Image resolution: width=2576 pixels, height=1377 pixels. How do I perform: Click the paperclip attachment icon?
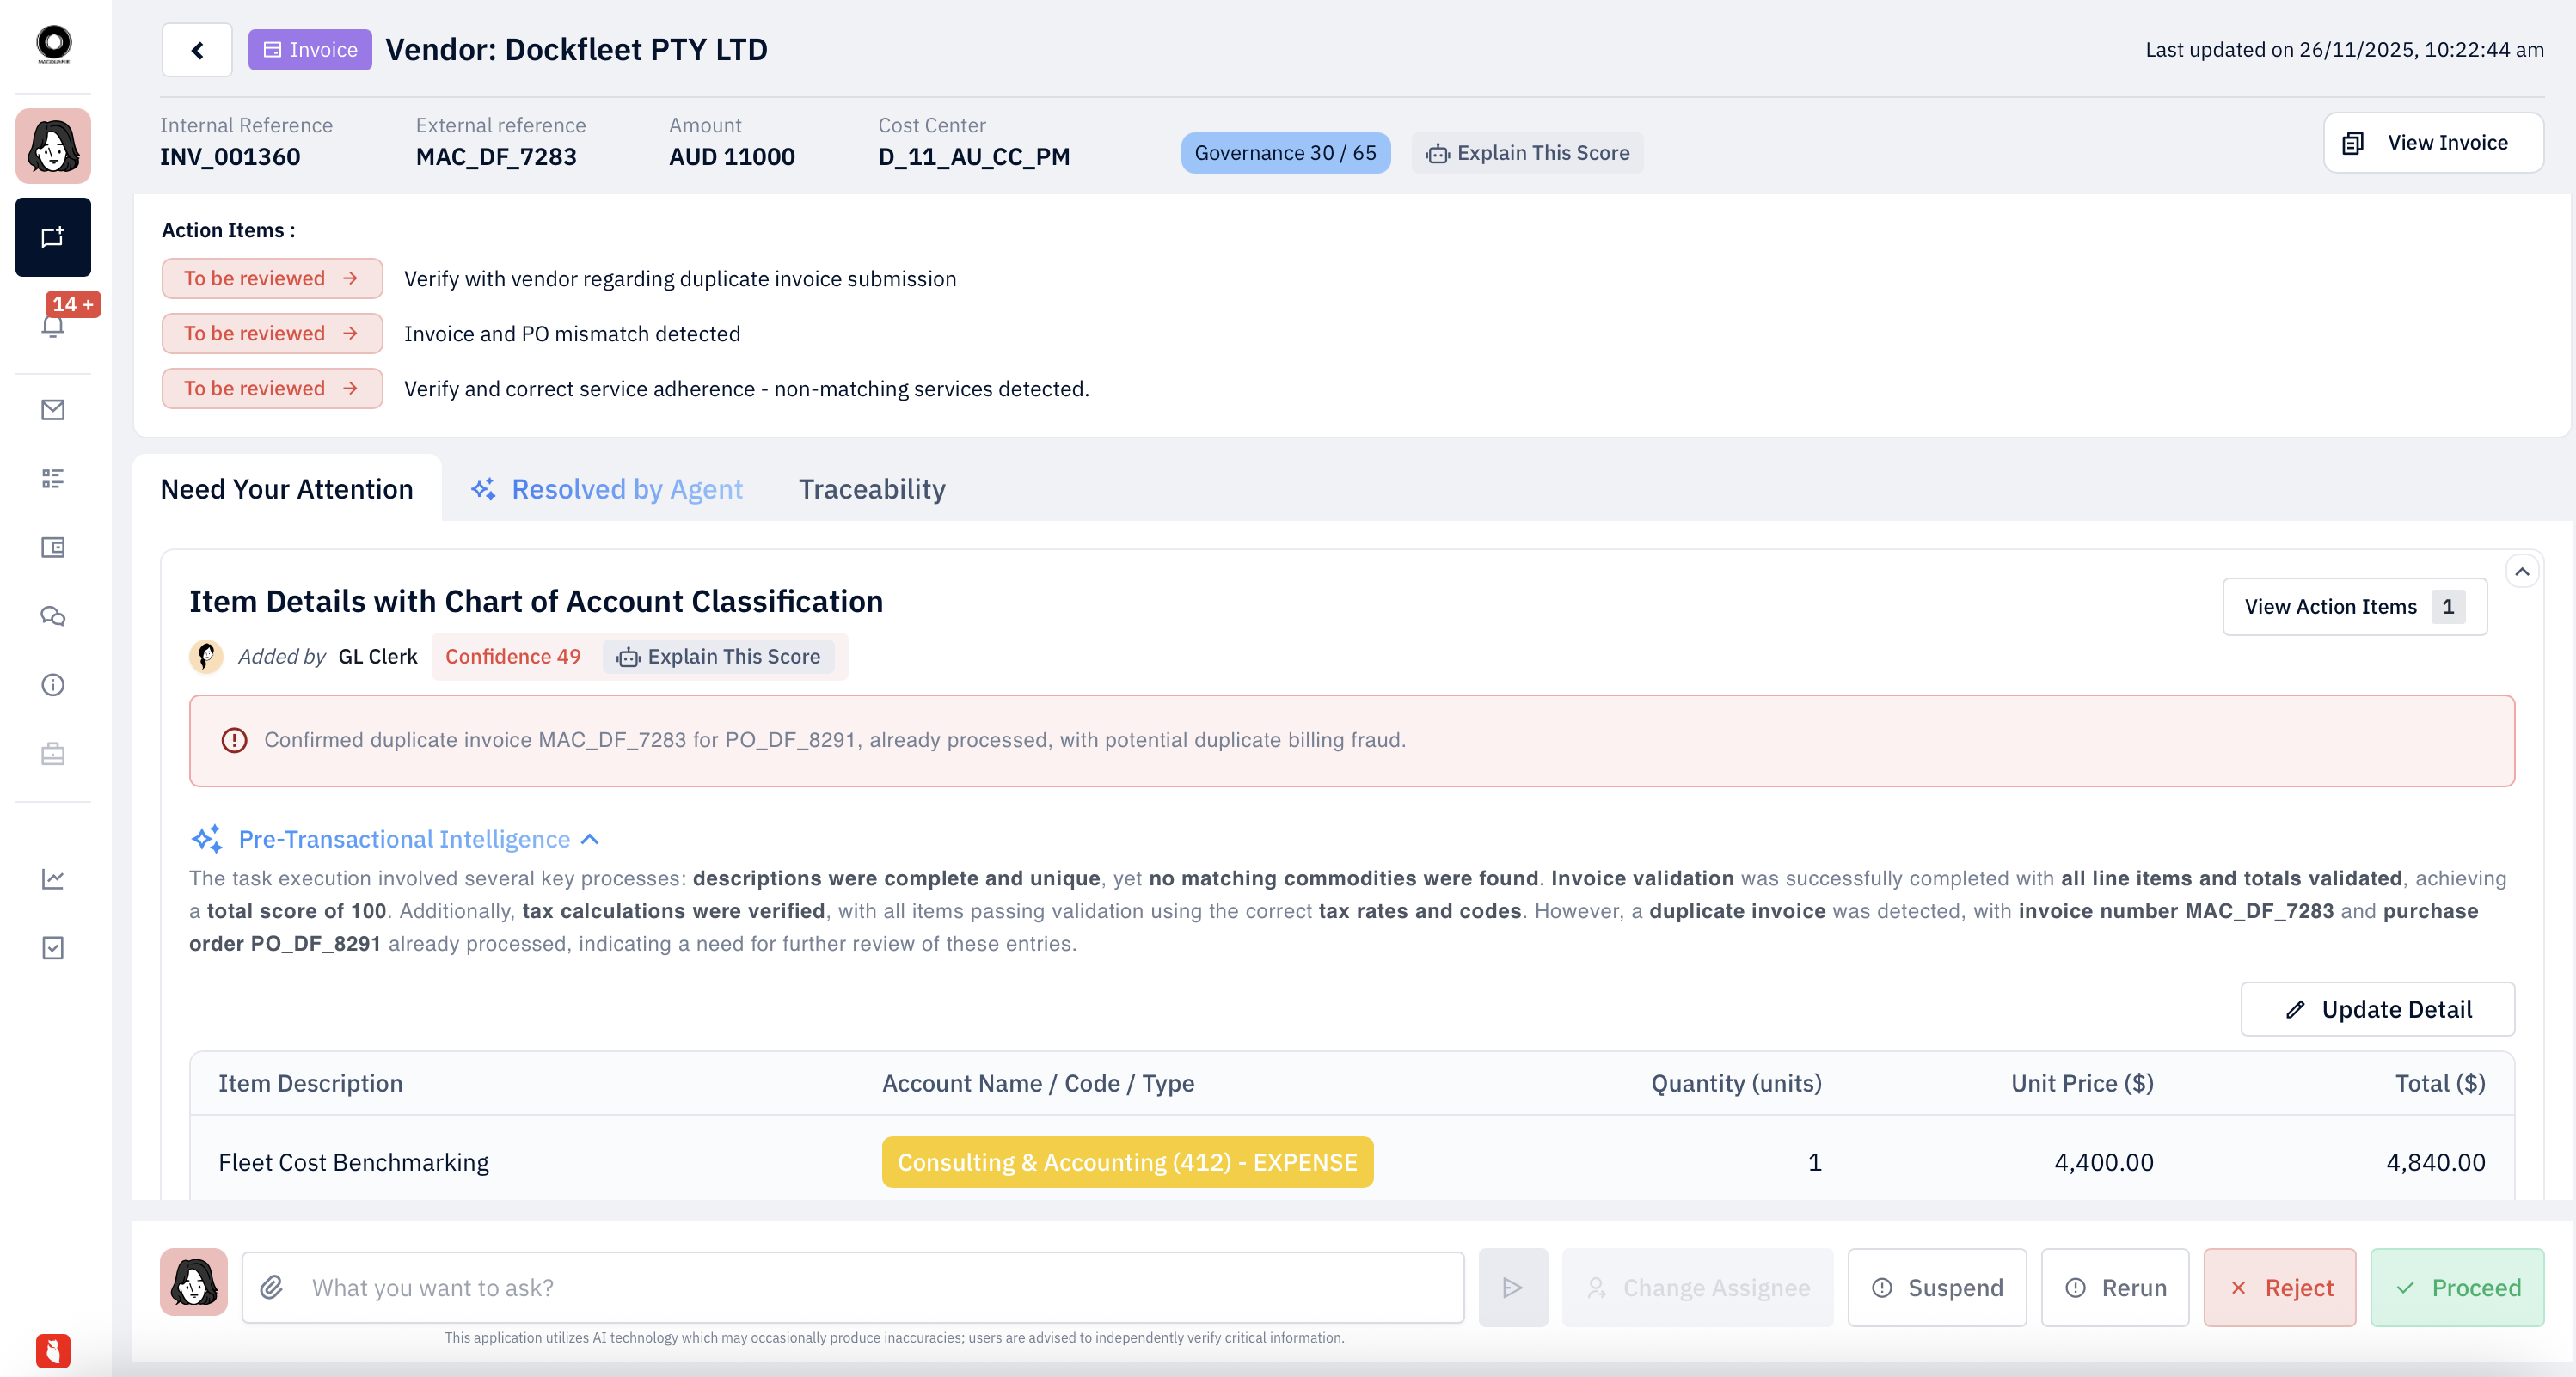[272, 1287]
